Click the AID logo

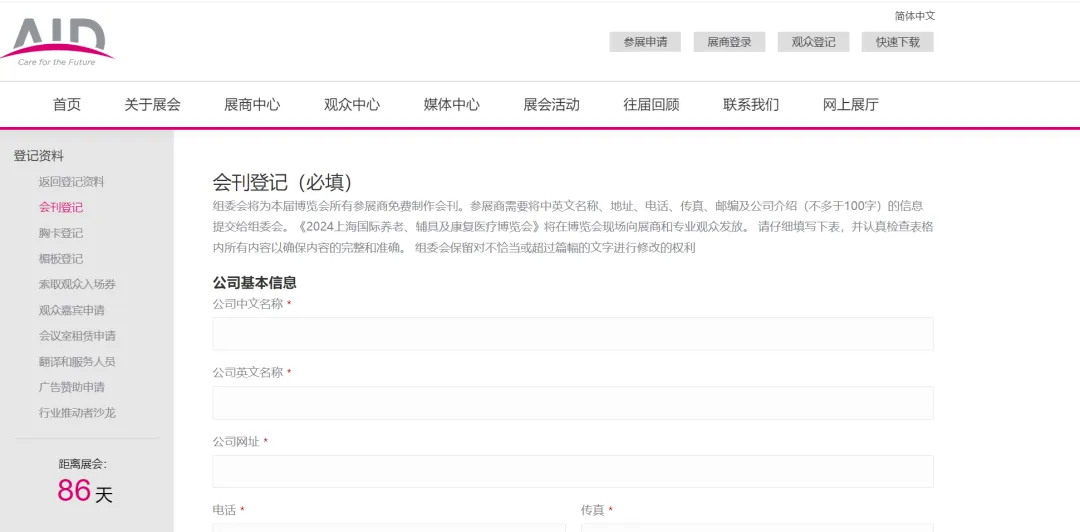[58, 41]
